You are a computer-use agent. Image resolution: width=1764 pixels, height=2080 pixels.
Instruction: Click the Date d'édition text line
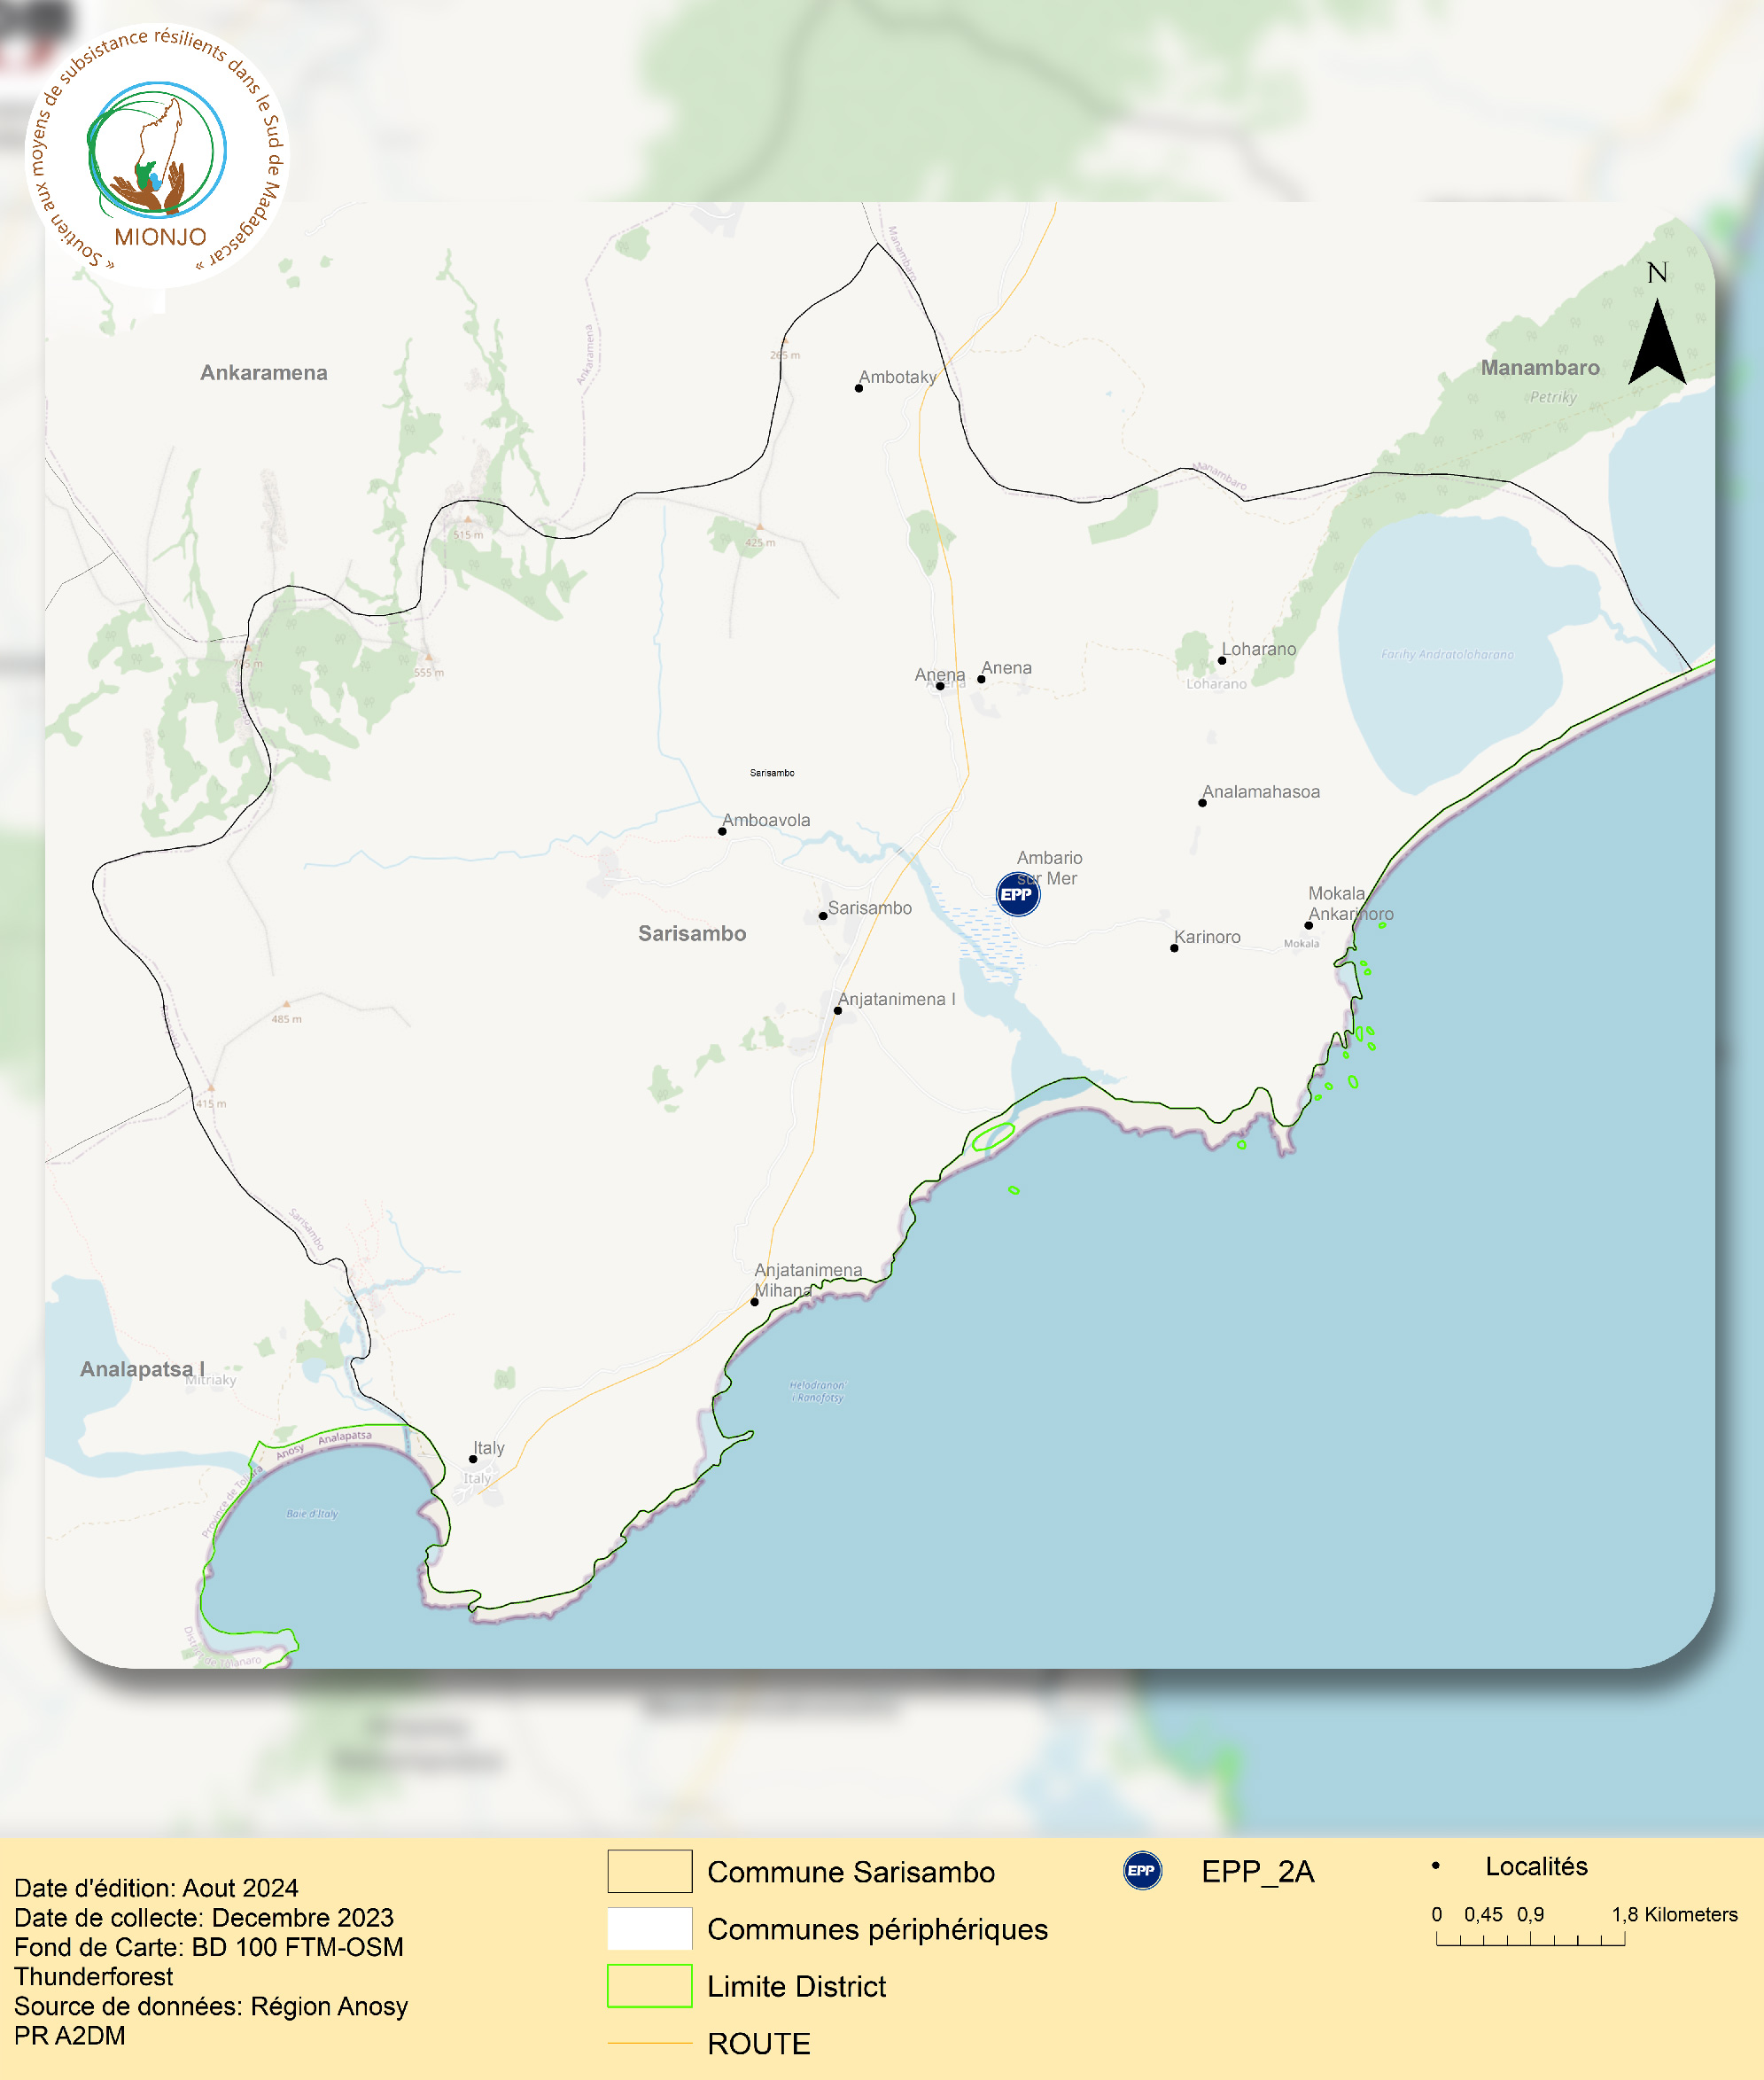pos(156,1887)
